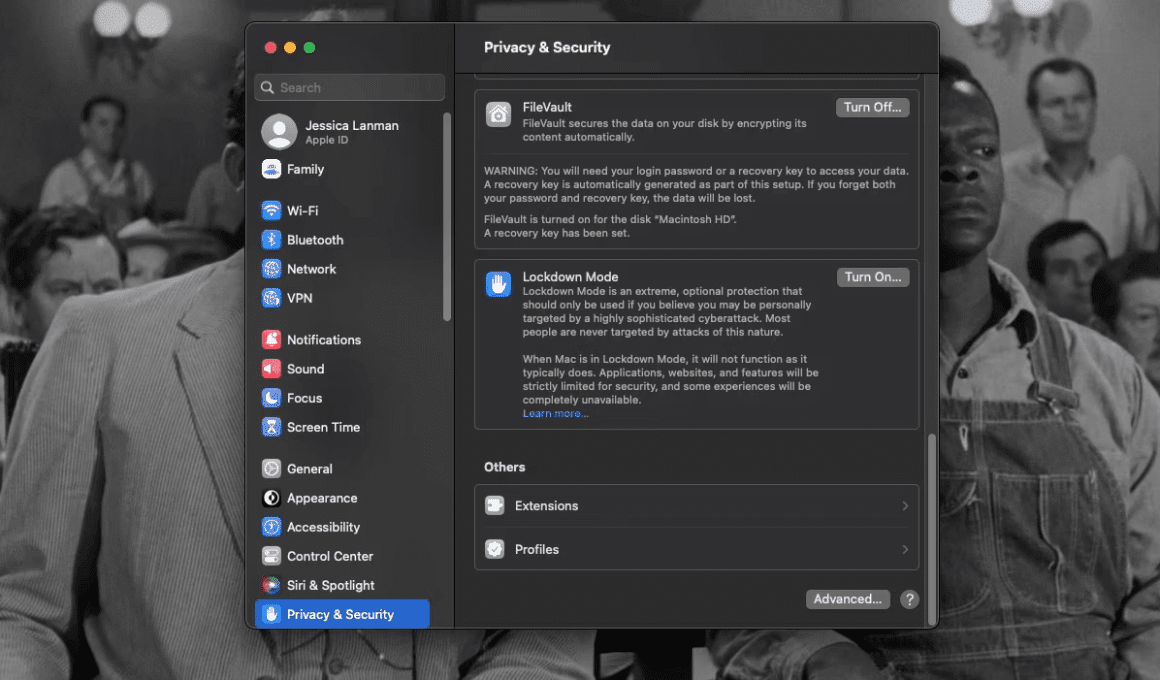Click the Others section heading
This screenshot has height=680, width=1160.
[505, 467]
